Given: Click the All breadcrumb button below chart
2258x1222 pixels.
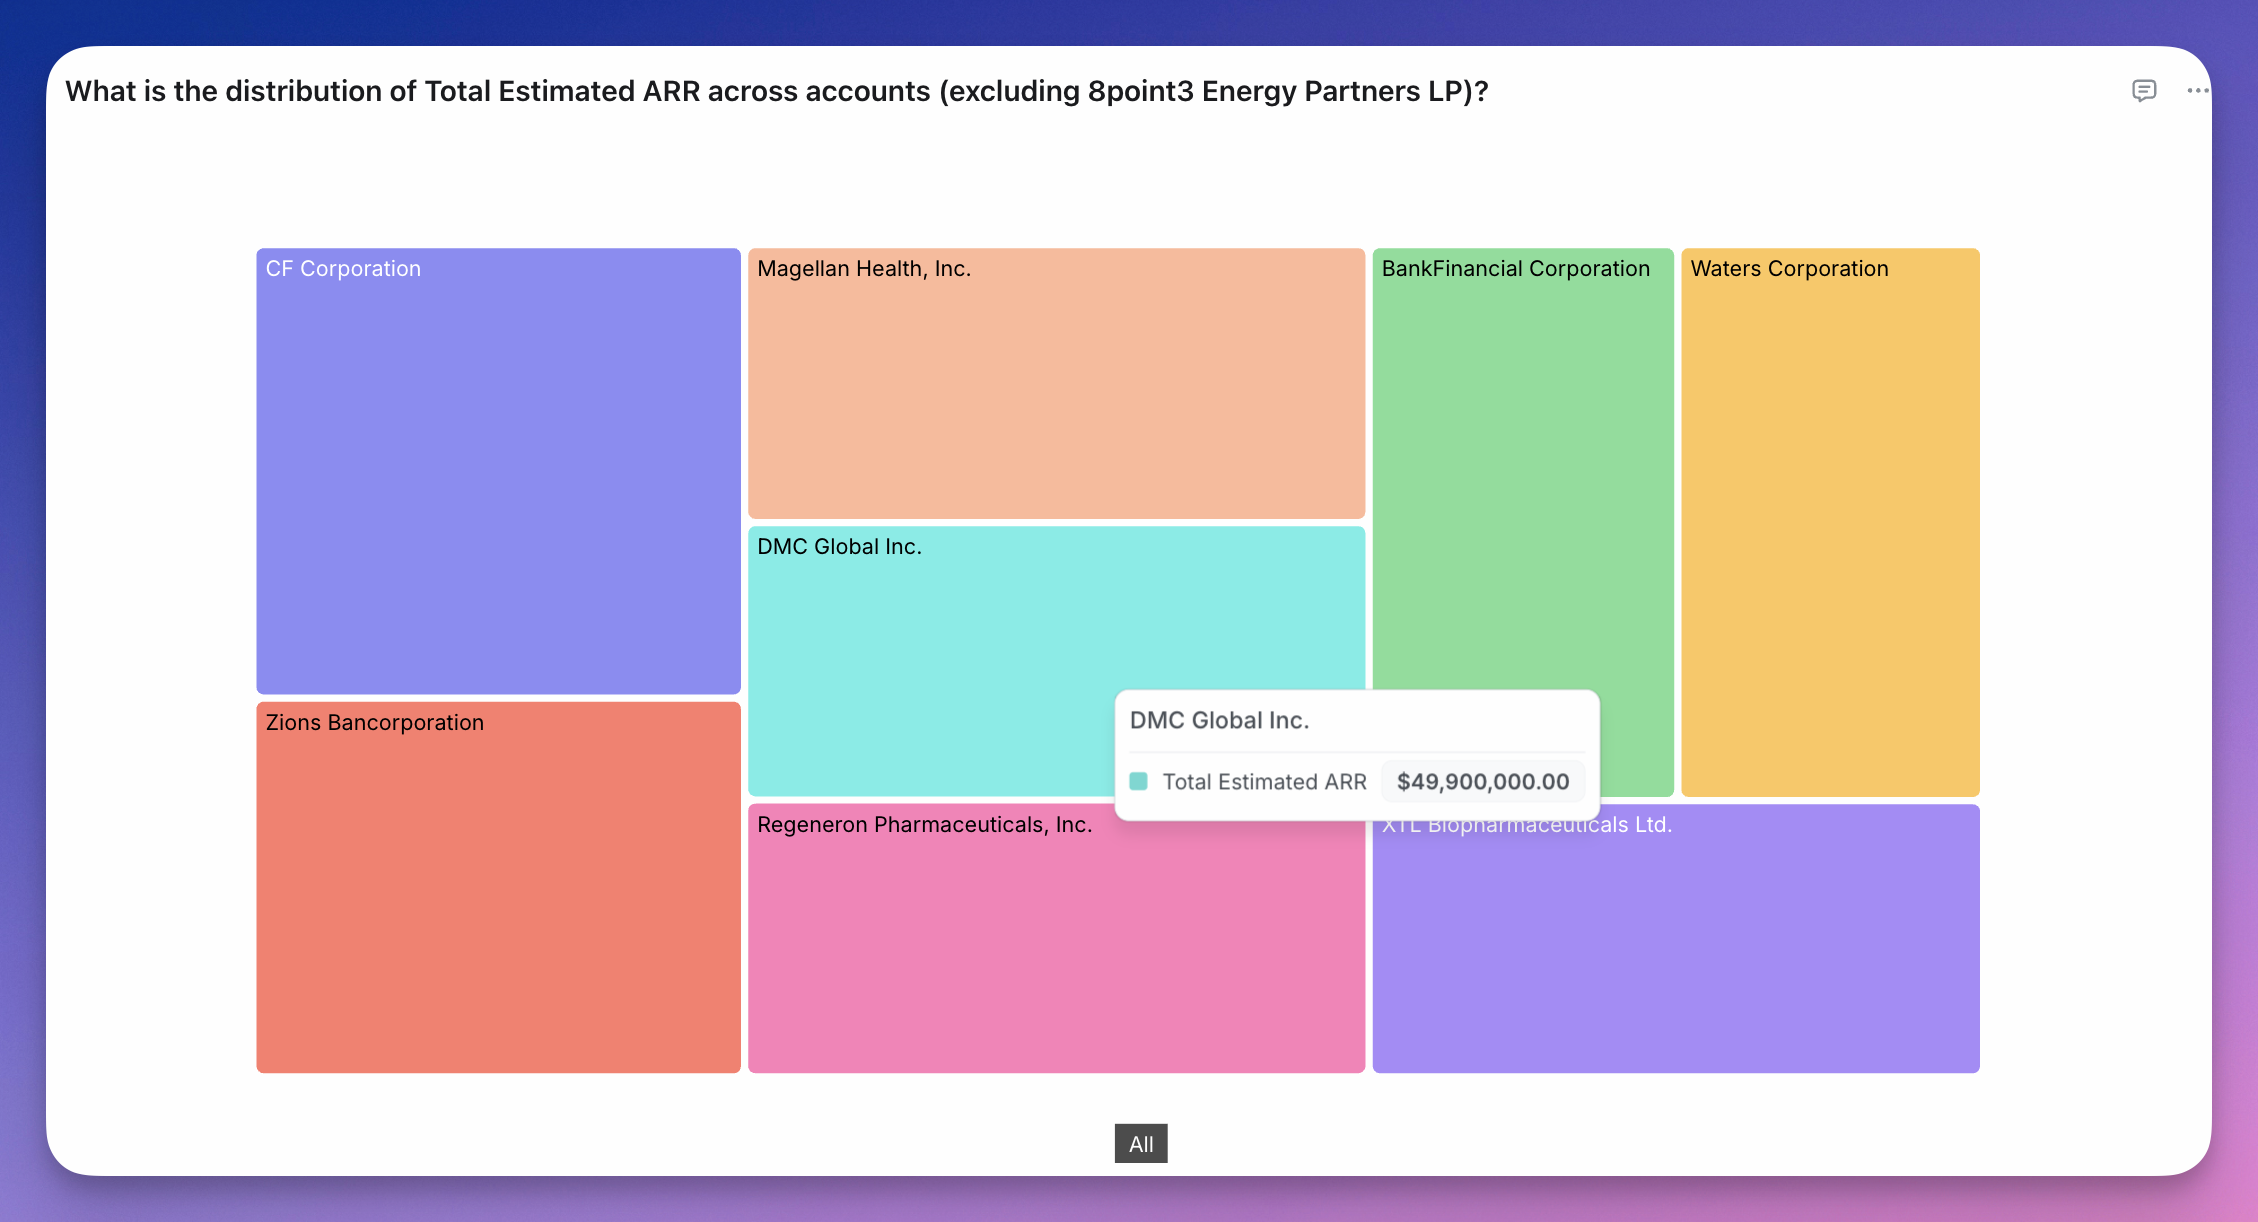Looking at the screenshot, I should (1140, 1144).
